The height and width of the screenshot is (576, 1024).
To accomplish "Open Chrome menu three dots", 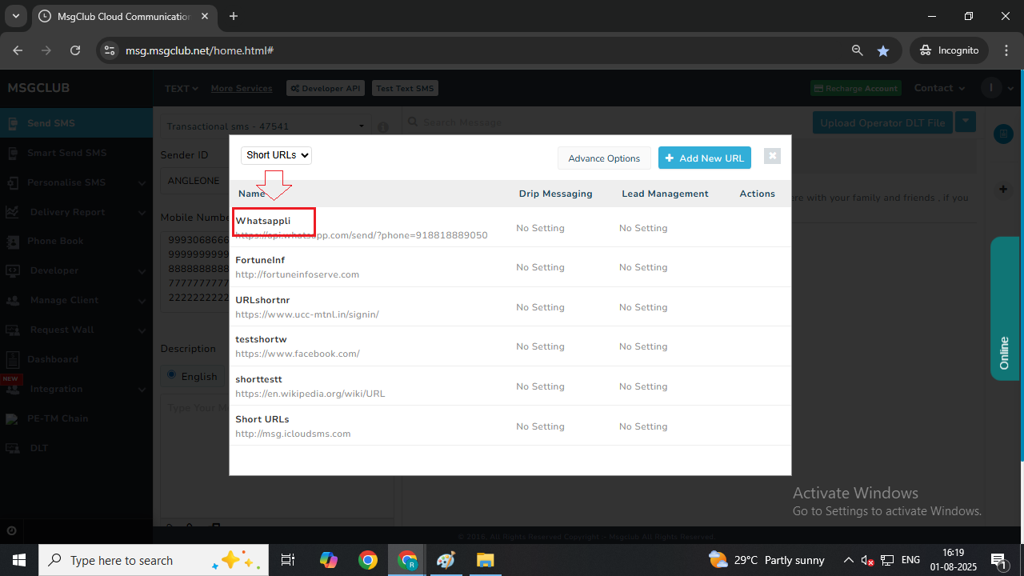I will point(1006,50).
